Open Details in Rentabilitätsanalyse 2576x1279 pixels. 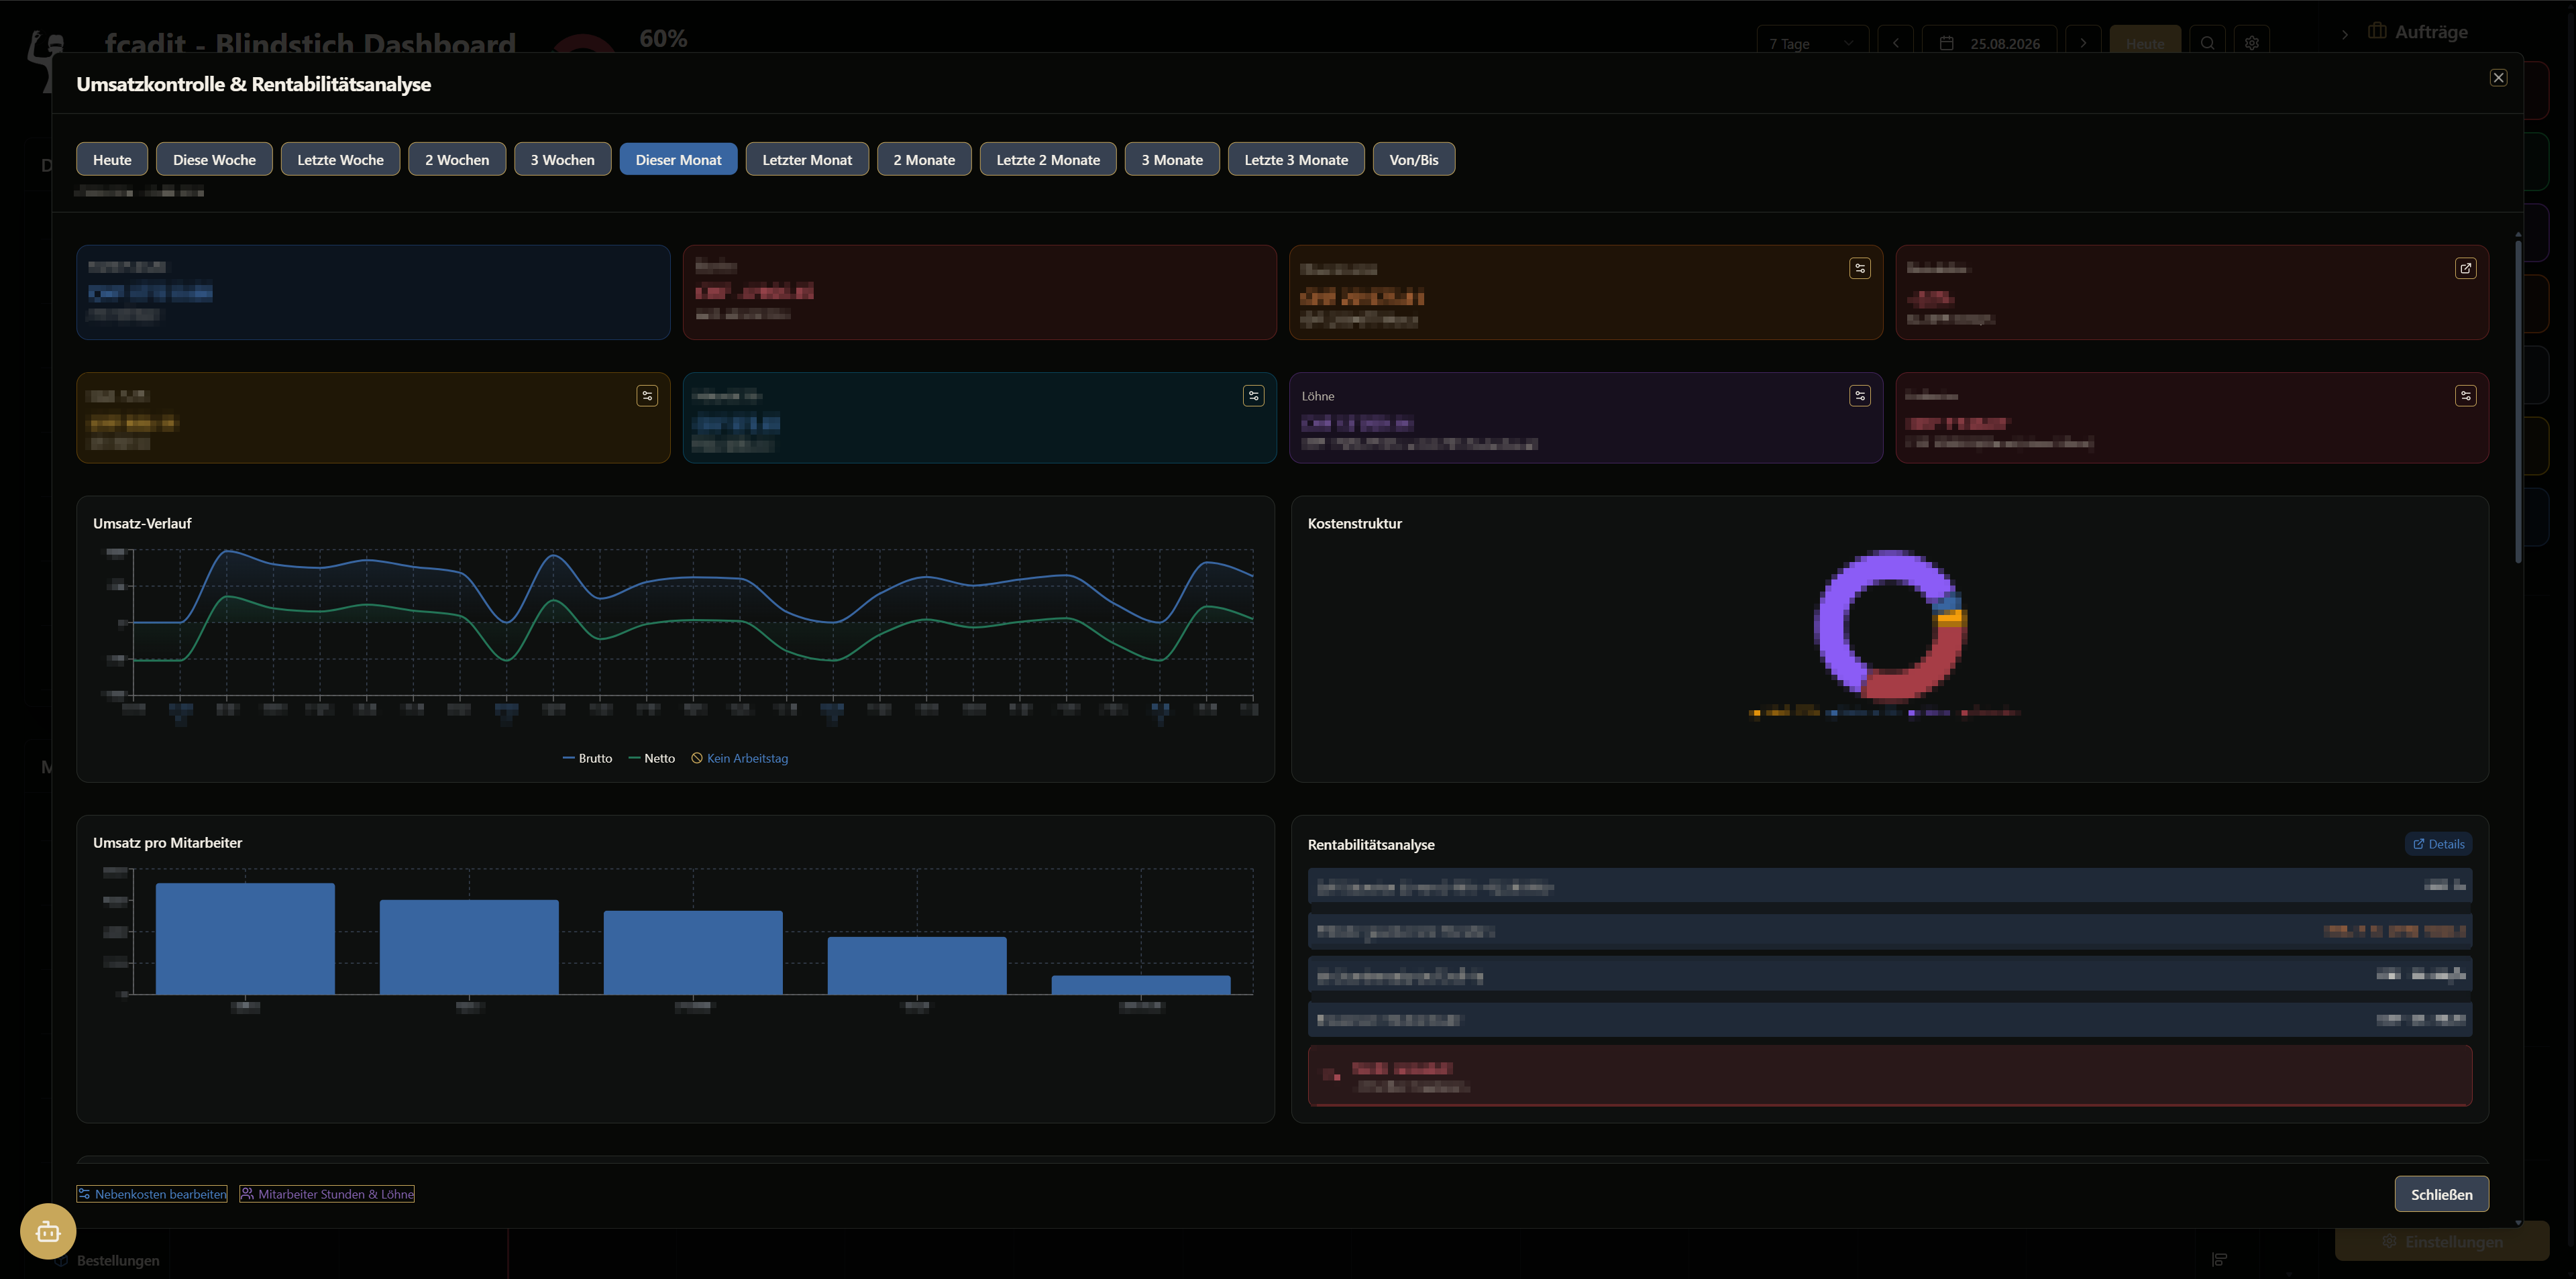point(2438,844)
